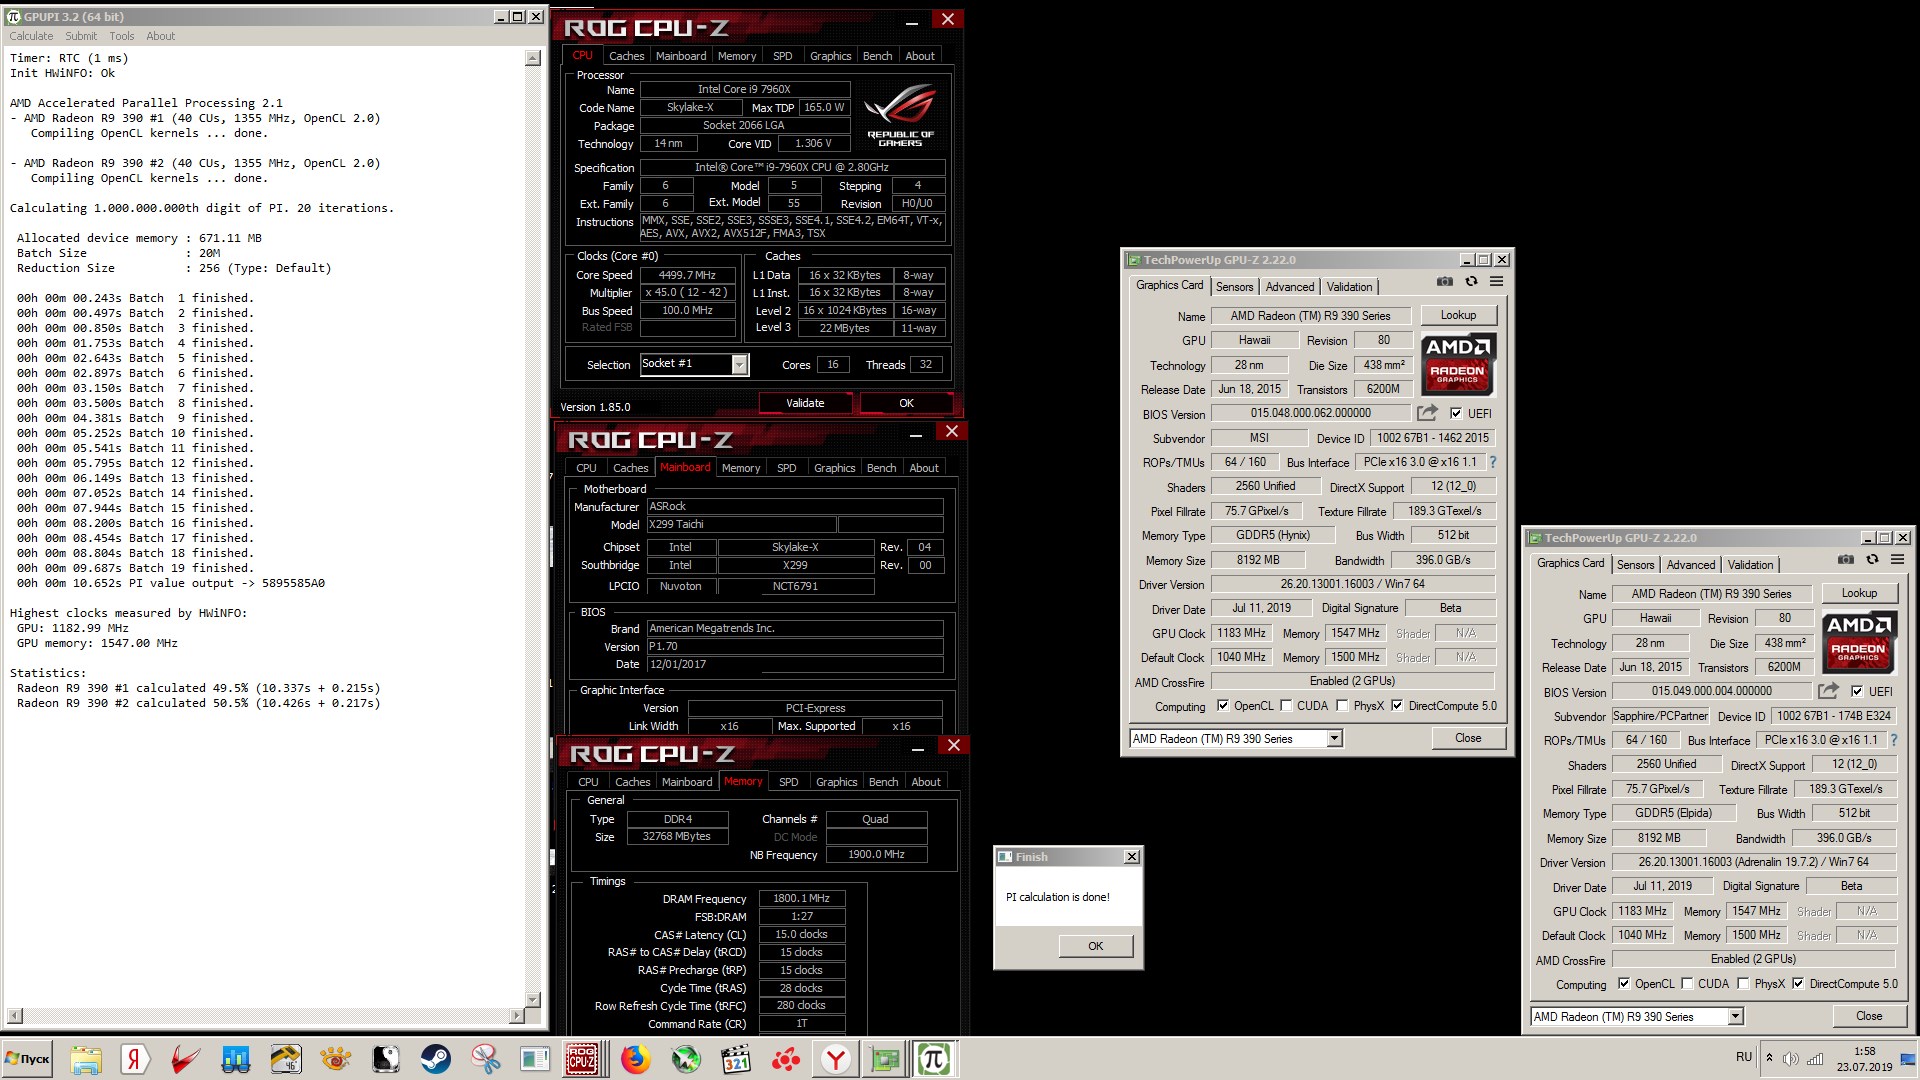Open Tools menu in GPUPI
The width and height of the screenshot is (1920, 1080).
click(122, 36)
